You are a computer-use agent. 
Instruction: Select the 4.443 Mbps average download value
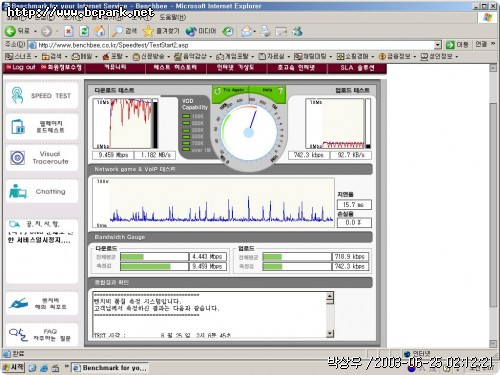[208, 256]
